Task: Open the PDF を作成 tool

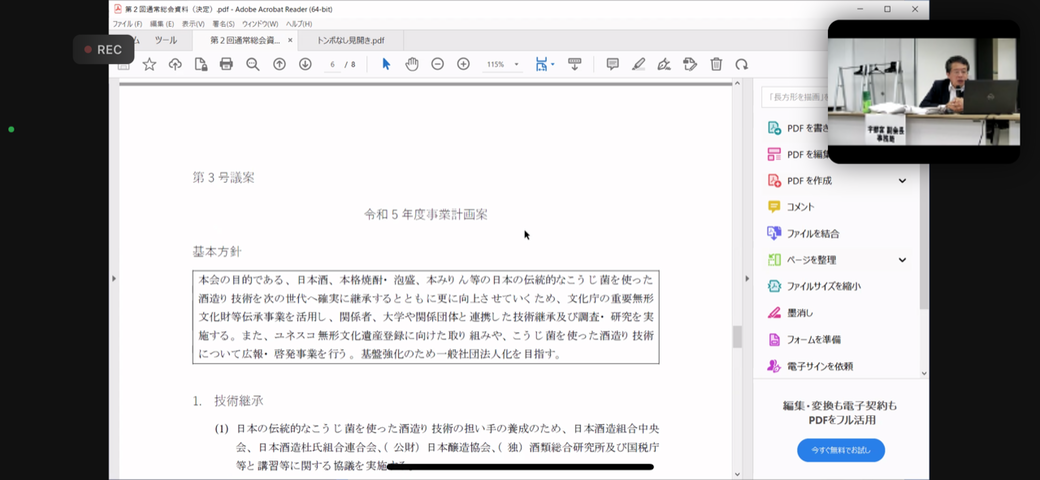Action: (x=809, y=180)
